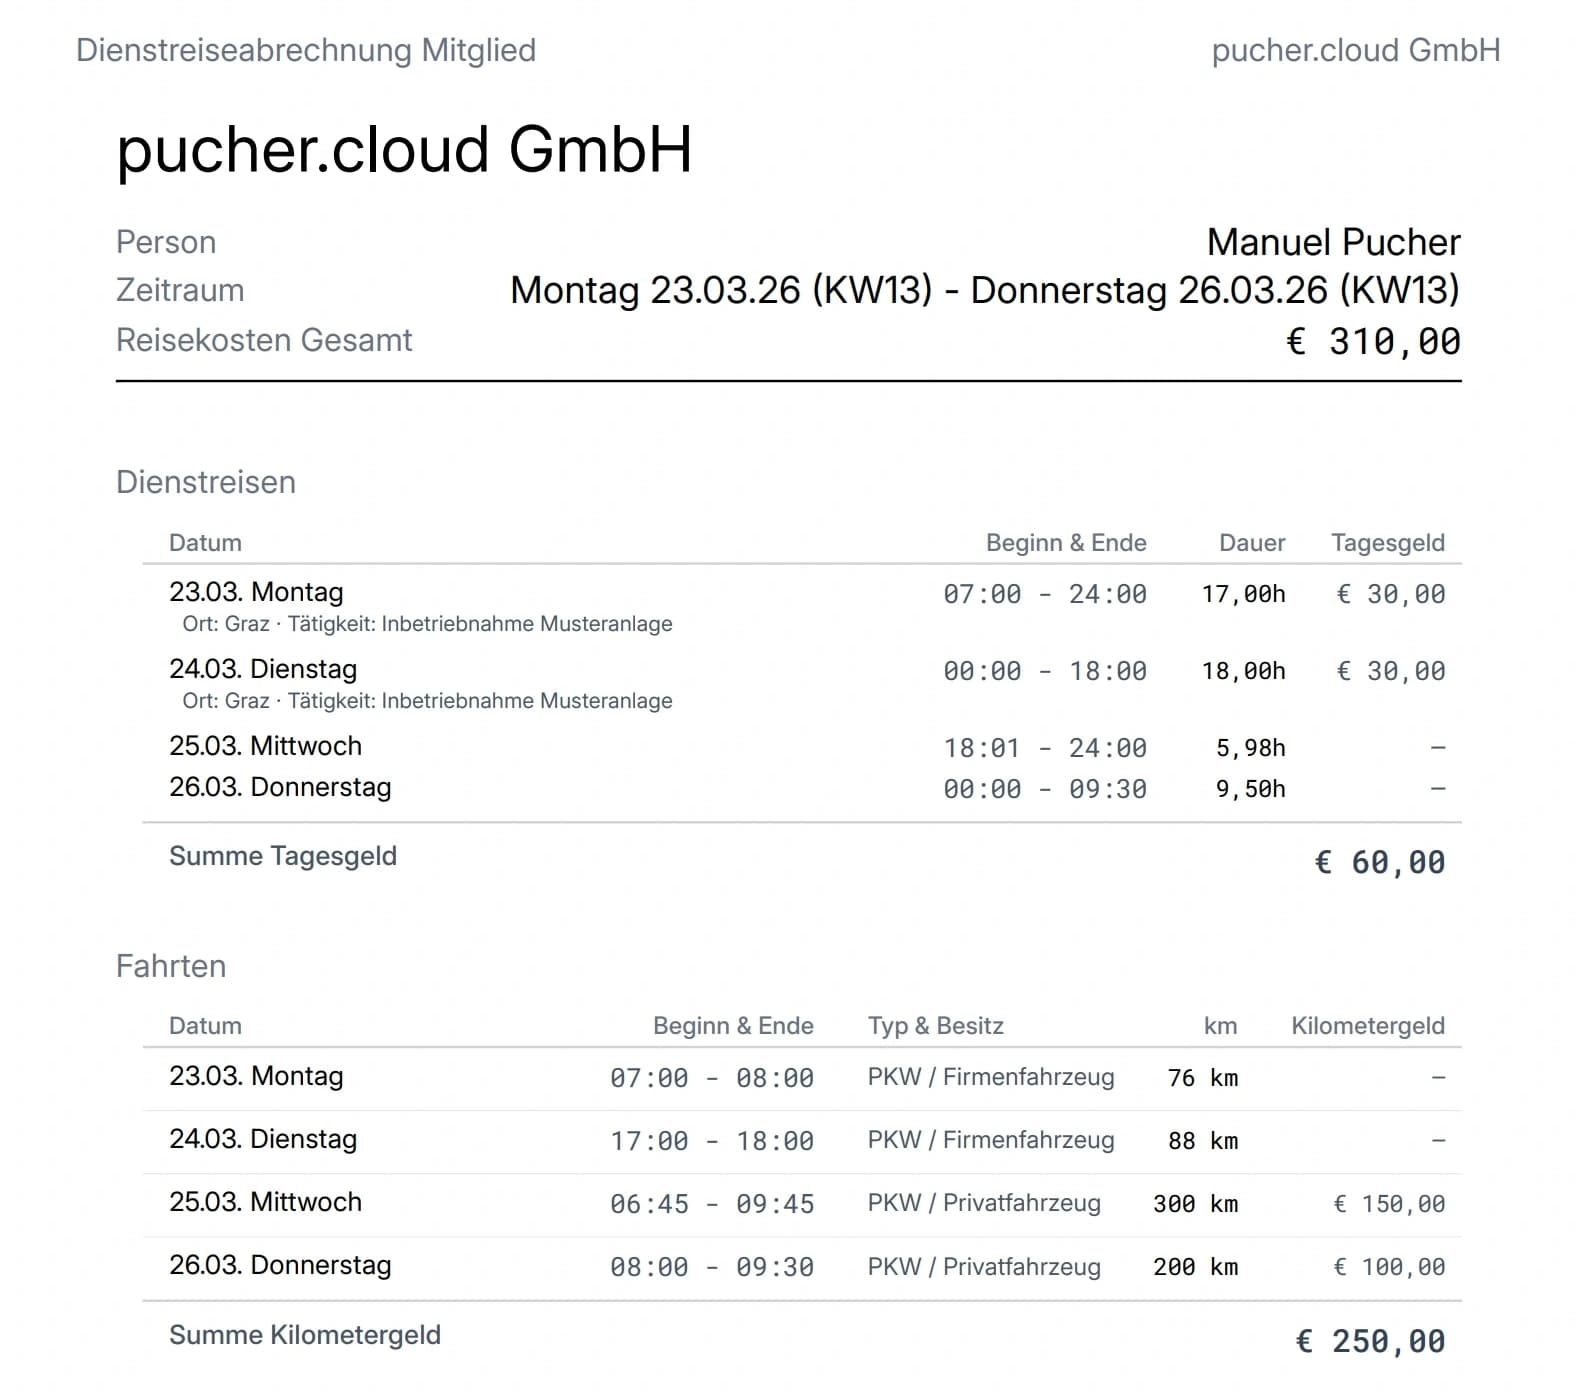Select the duration '17,00h'

(x=1243, y=594)
